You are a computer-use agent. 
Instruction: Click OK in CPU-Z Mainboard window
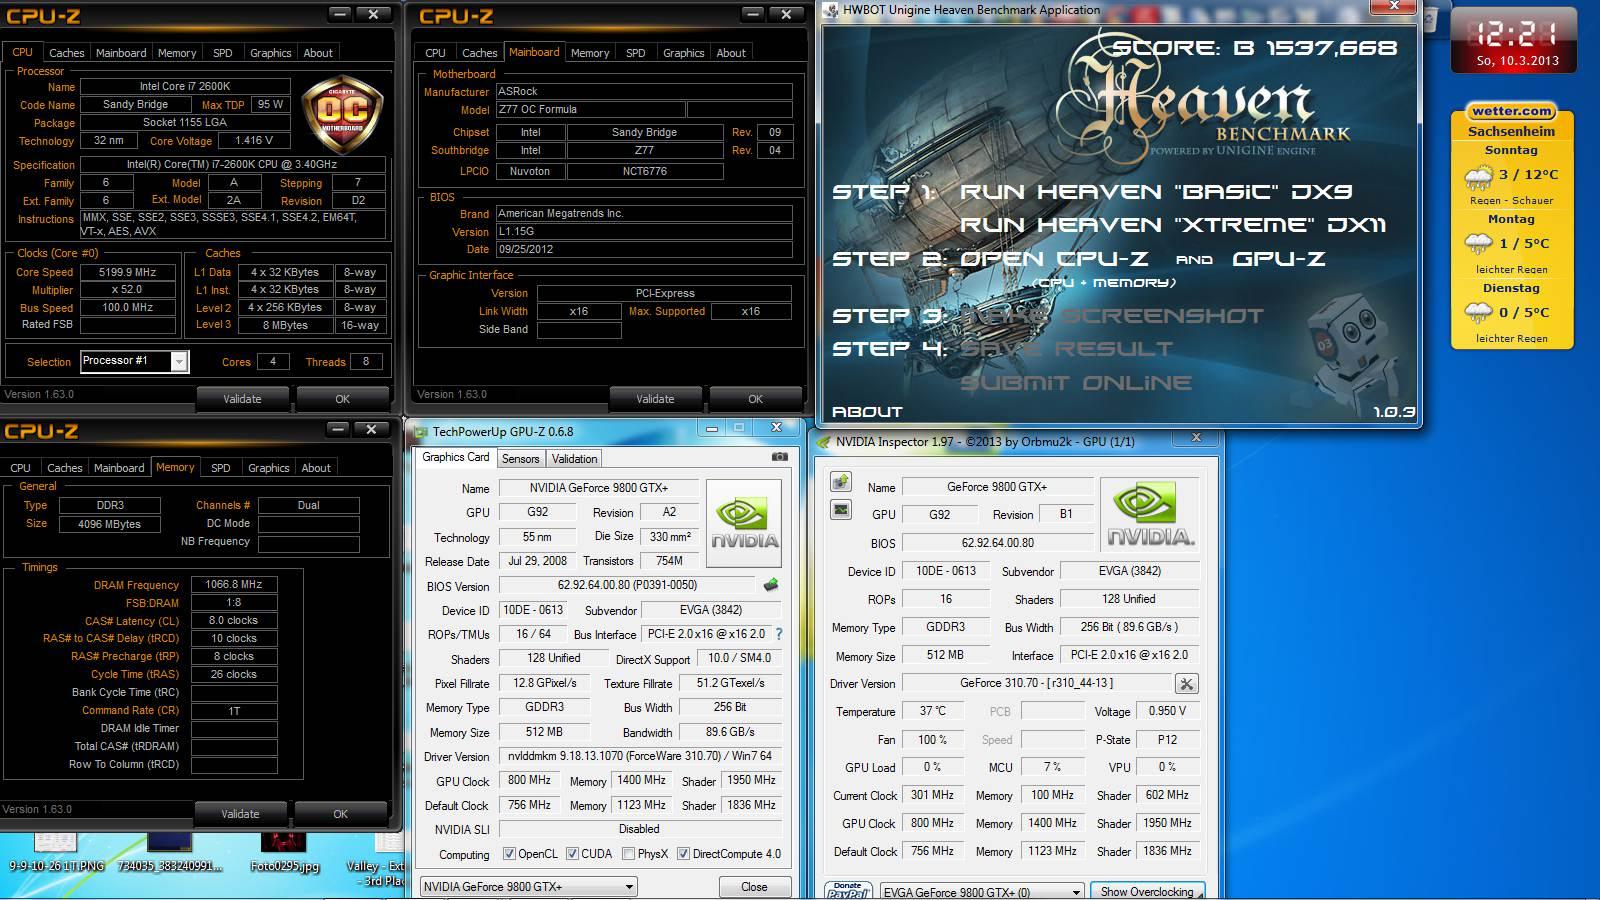[755, 398]
